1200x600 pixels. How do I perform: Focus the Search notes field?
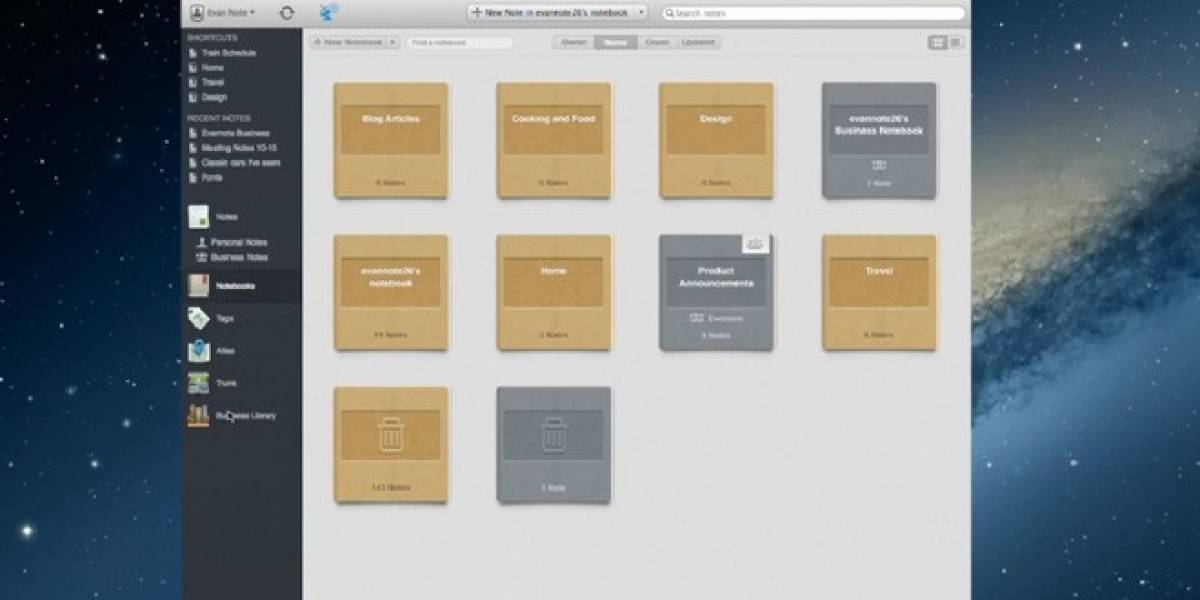[x=813, y=13]
